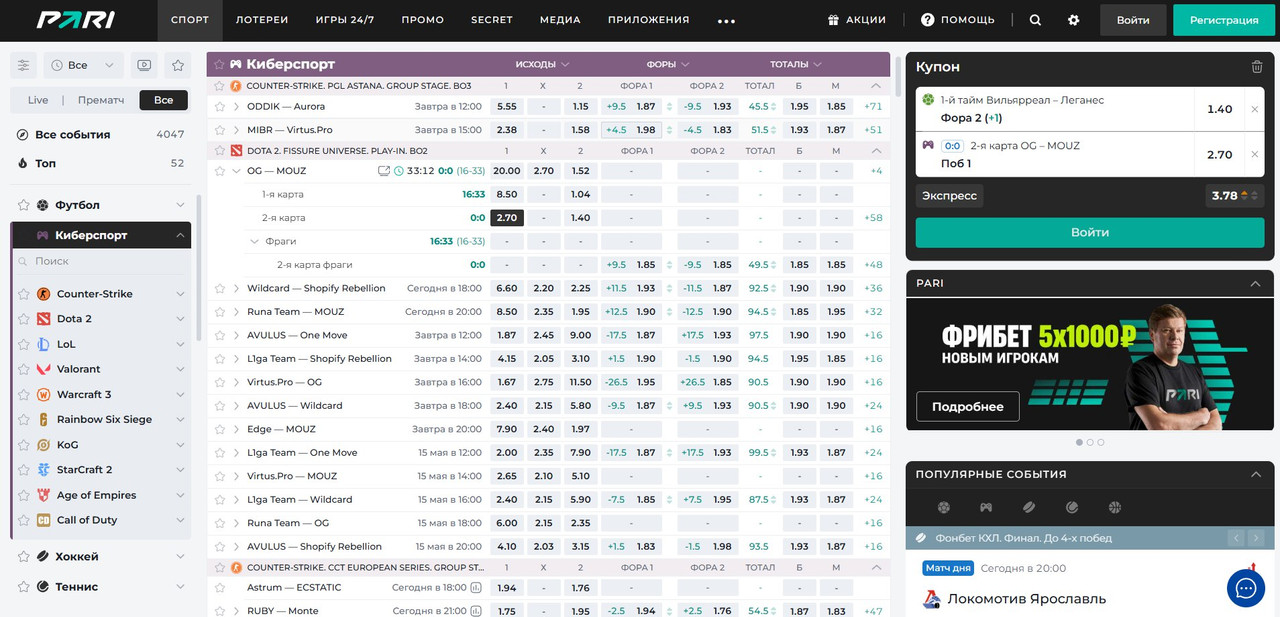This screenshot has width=1280, height=617.
Task: Select odds 5.55 for ODDIK — Aurora
Action: (x=507, y=106)
